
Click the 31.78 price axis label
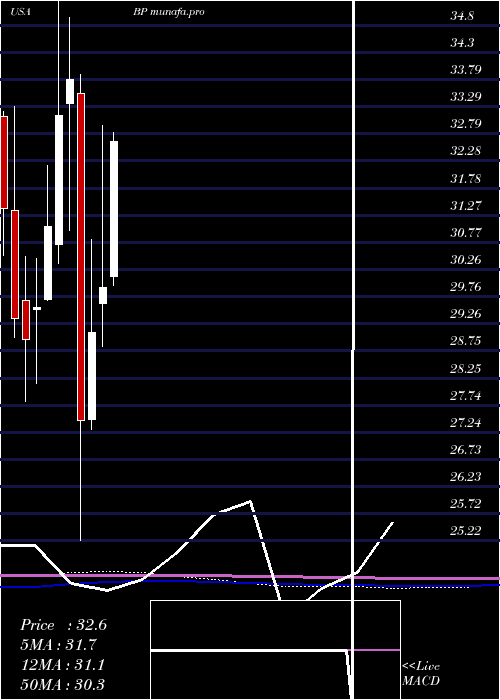[x=466, y=179]
